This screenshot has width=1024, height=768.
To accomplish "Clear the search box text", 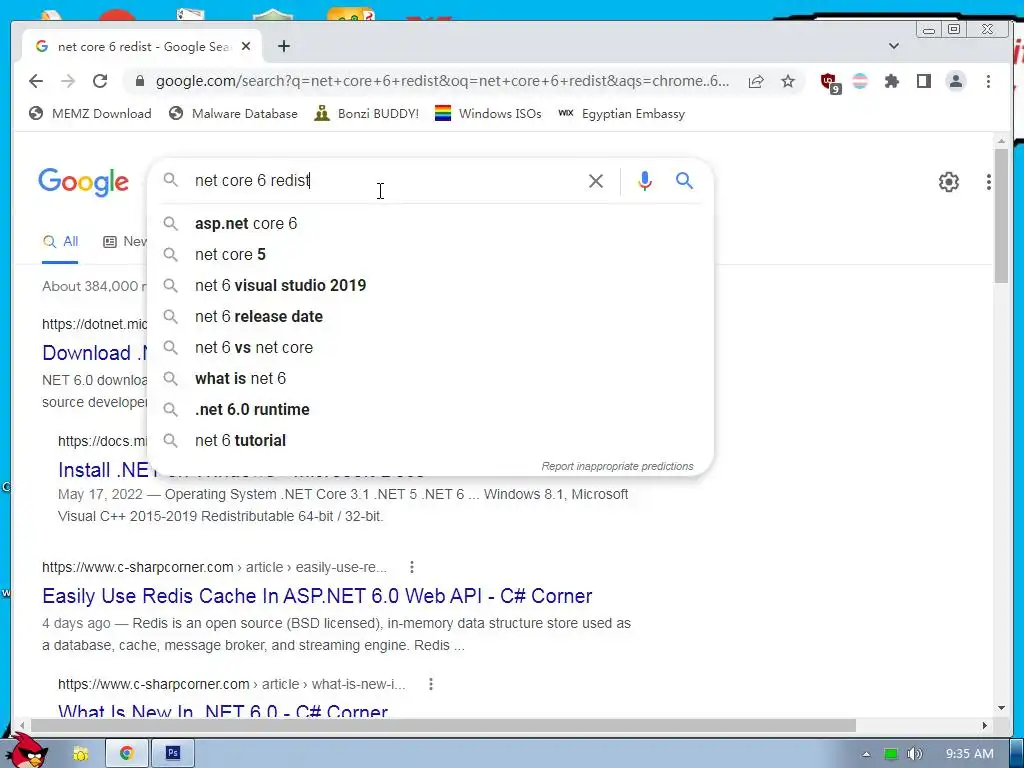I will 596,181.
